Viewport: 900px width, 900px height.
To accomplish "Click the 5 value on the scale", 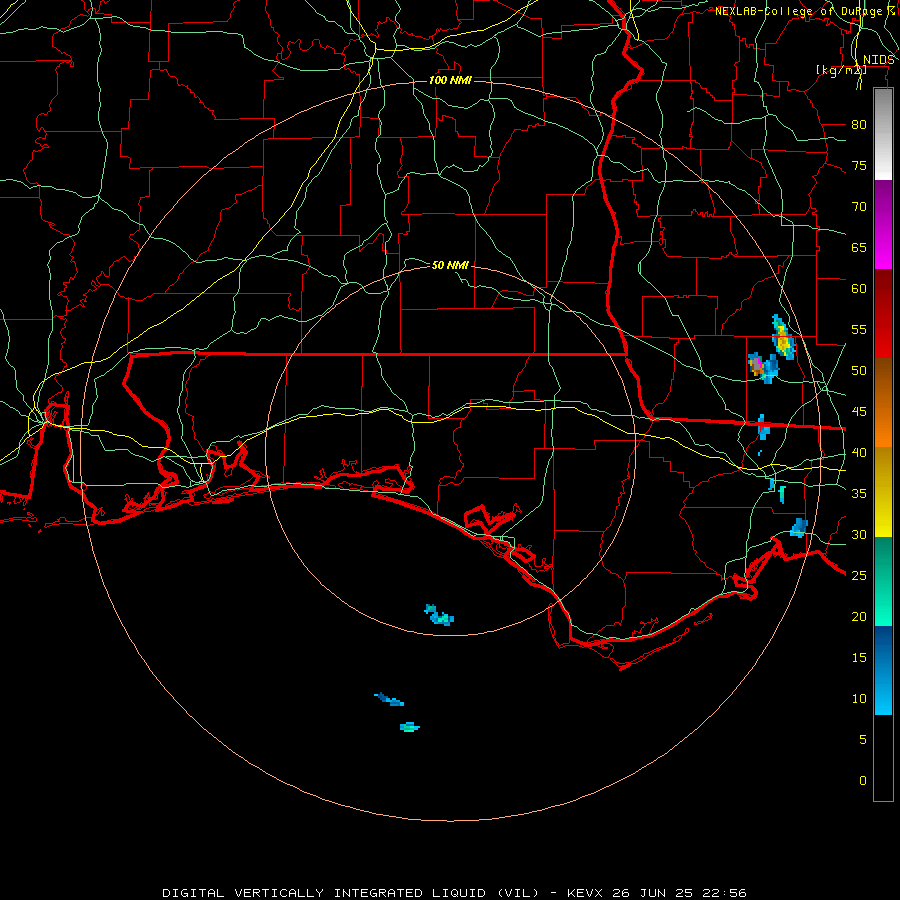I will tap(863, 739).
